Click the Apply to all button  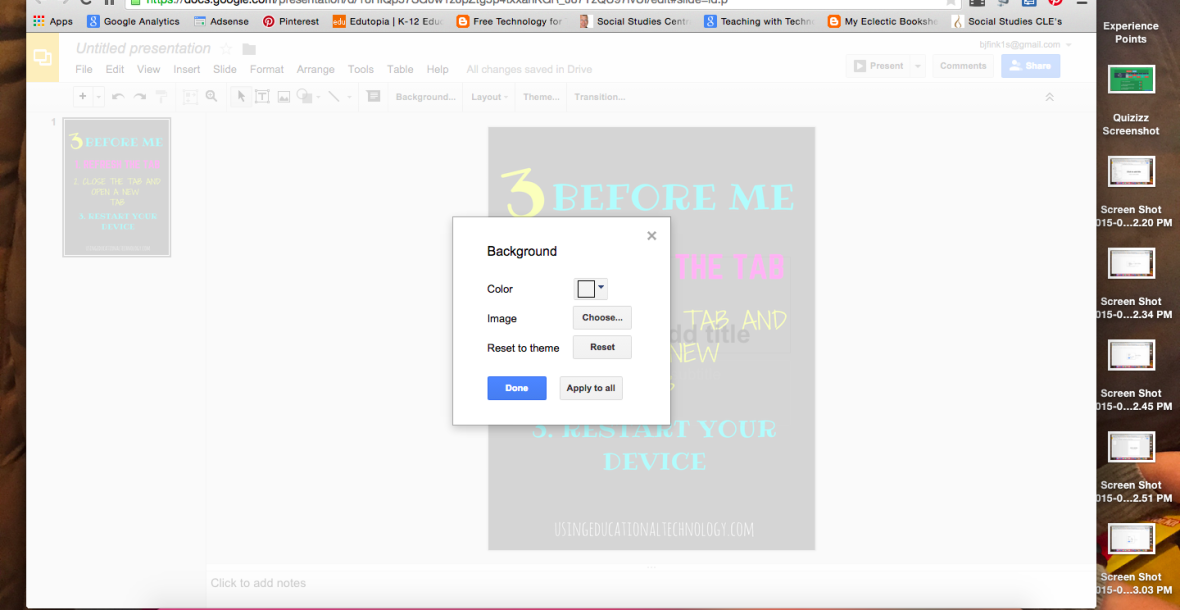point(591,388)
